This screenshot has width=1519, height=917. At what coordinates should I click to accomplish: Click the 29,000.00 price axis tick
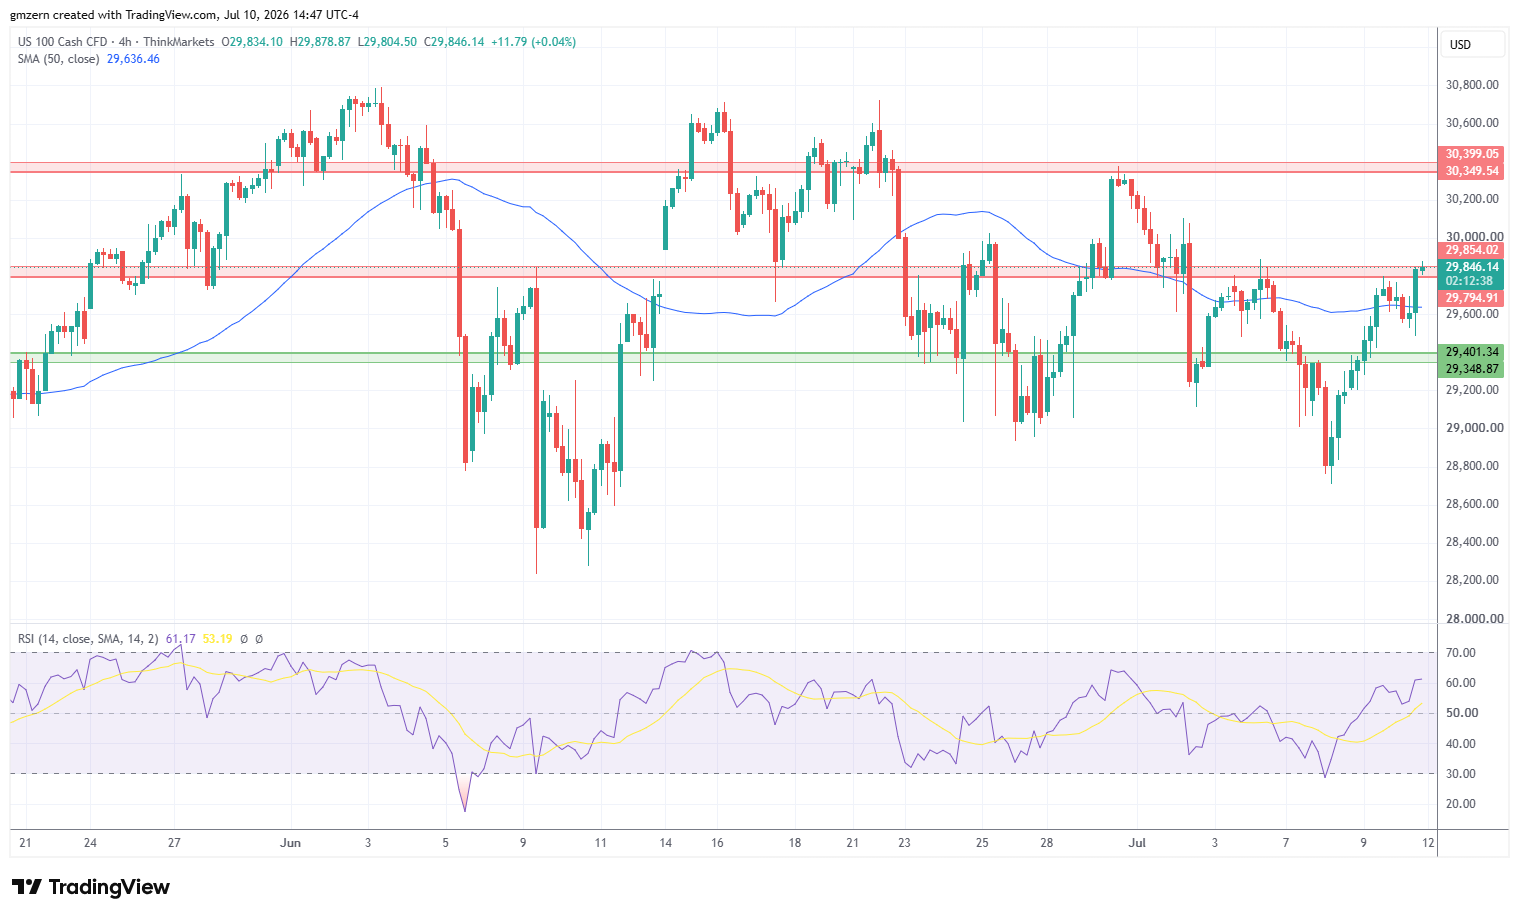tap(1474, 428)
